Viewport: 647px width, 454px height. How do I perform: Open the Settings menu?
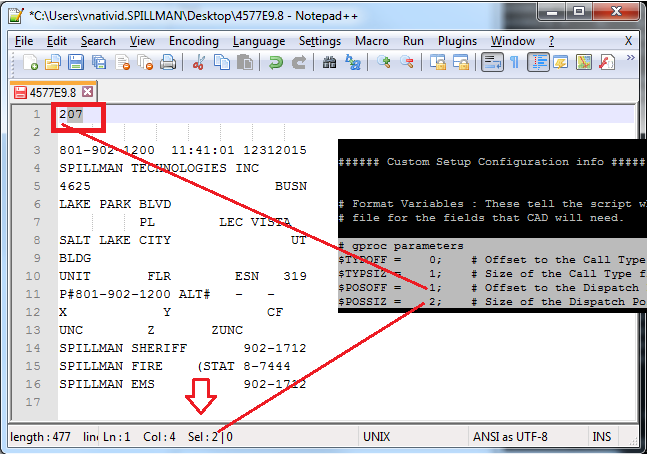[320, 41]
